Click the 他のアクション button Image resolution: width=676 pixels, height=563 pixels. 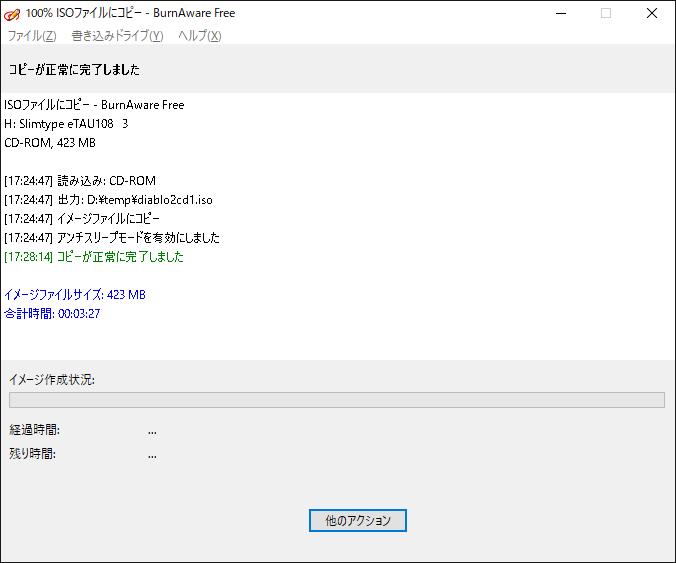point(357,520)
